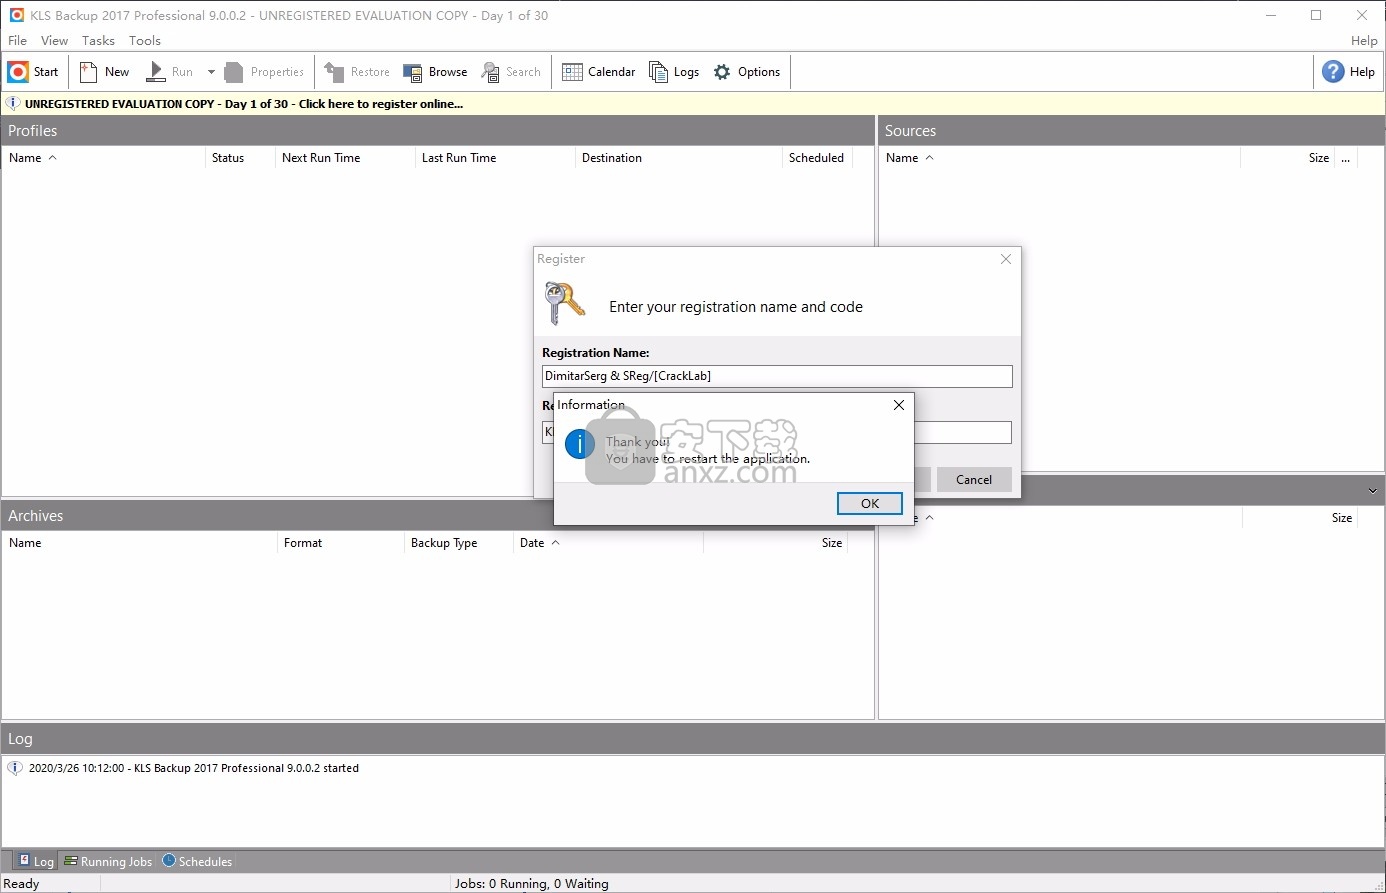This screenshot has width=1386, height=893.
Task: Sort Profiles by Scheduled column
Action: (817, 158)
